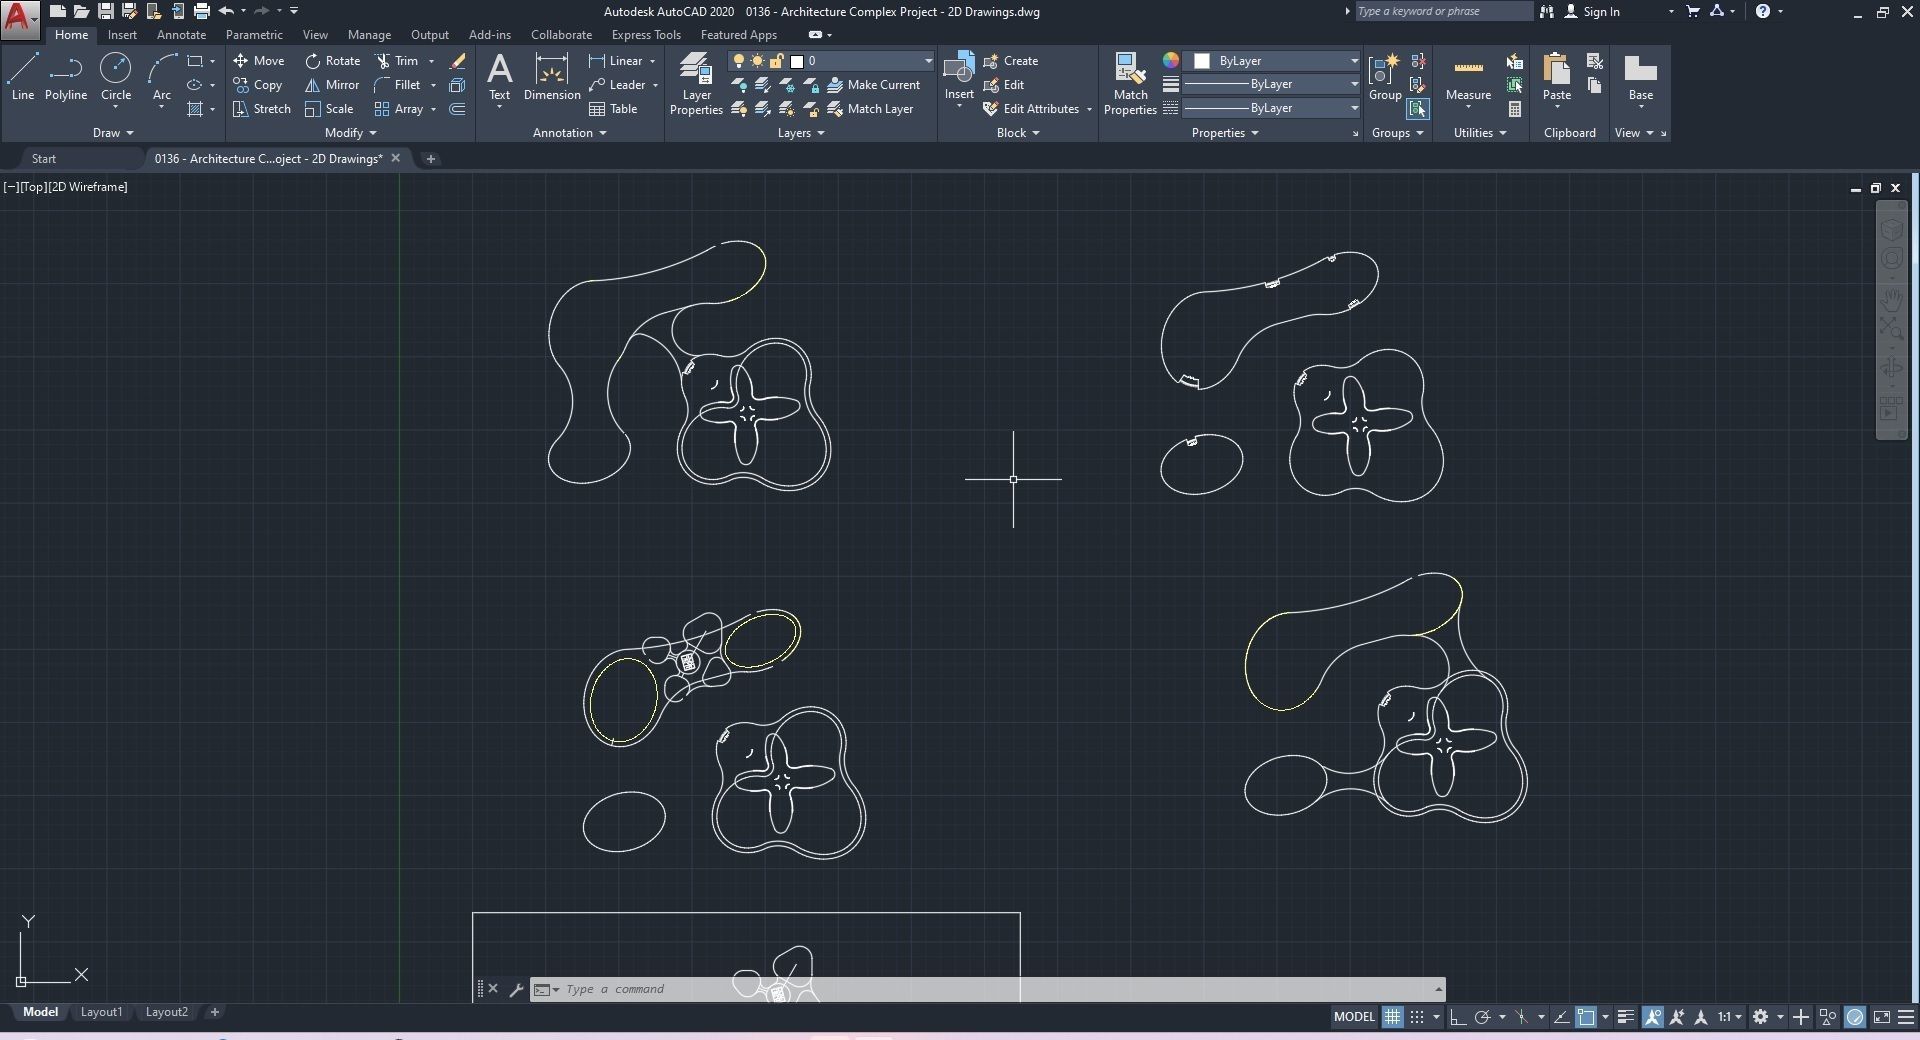This screenshot has width=1920, height=1040.
Task: Toggle drawing grid display
Action: pos(1392,1017)
